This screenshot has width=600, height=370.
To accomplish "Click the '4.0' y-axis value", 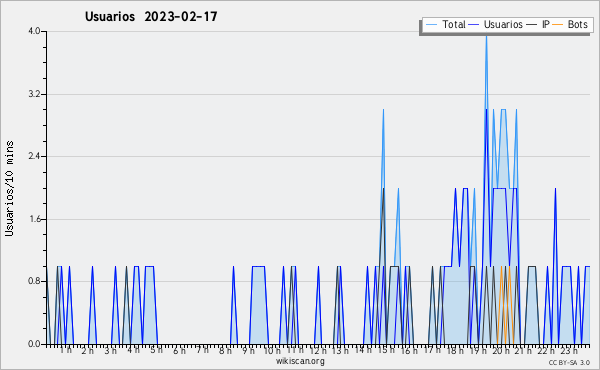I will tap(34, 31).
